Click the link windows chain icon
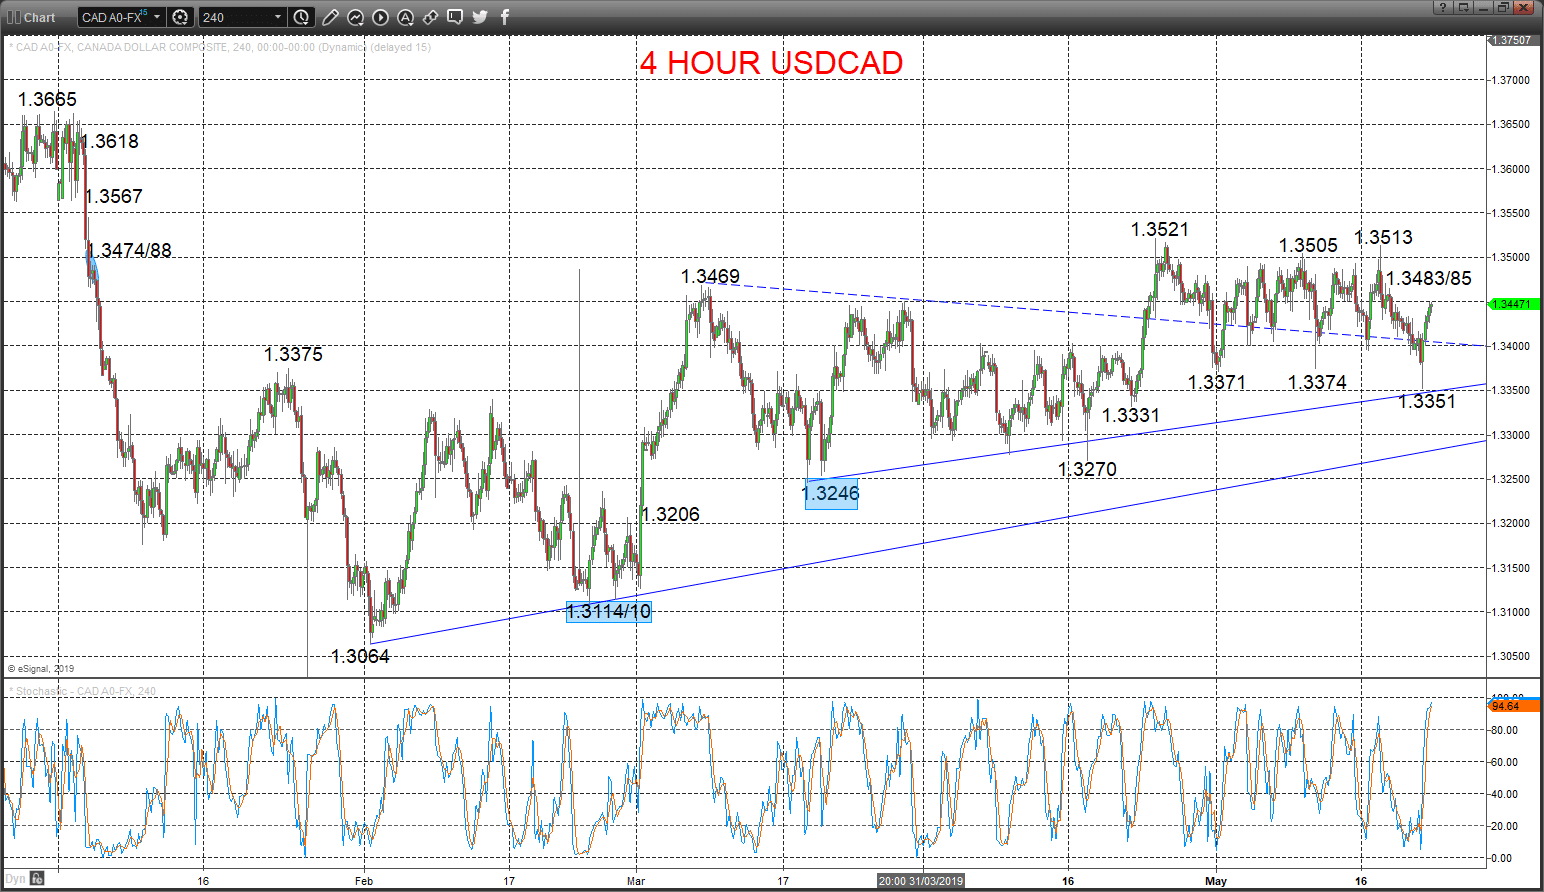This screenshot has height=892, width=1544. coord(430,17)
